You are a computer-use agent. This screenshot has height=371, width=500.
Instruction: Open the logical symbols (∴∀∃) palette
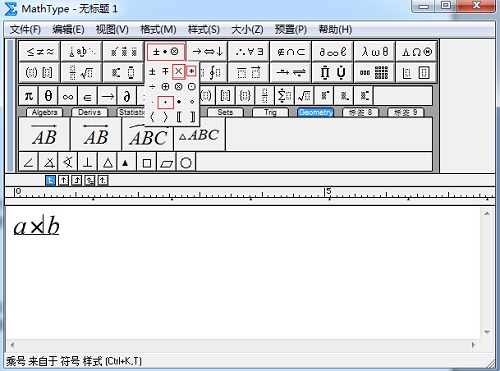click(x=249, y=52)
